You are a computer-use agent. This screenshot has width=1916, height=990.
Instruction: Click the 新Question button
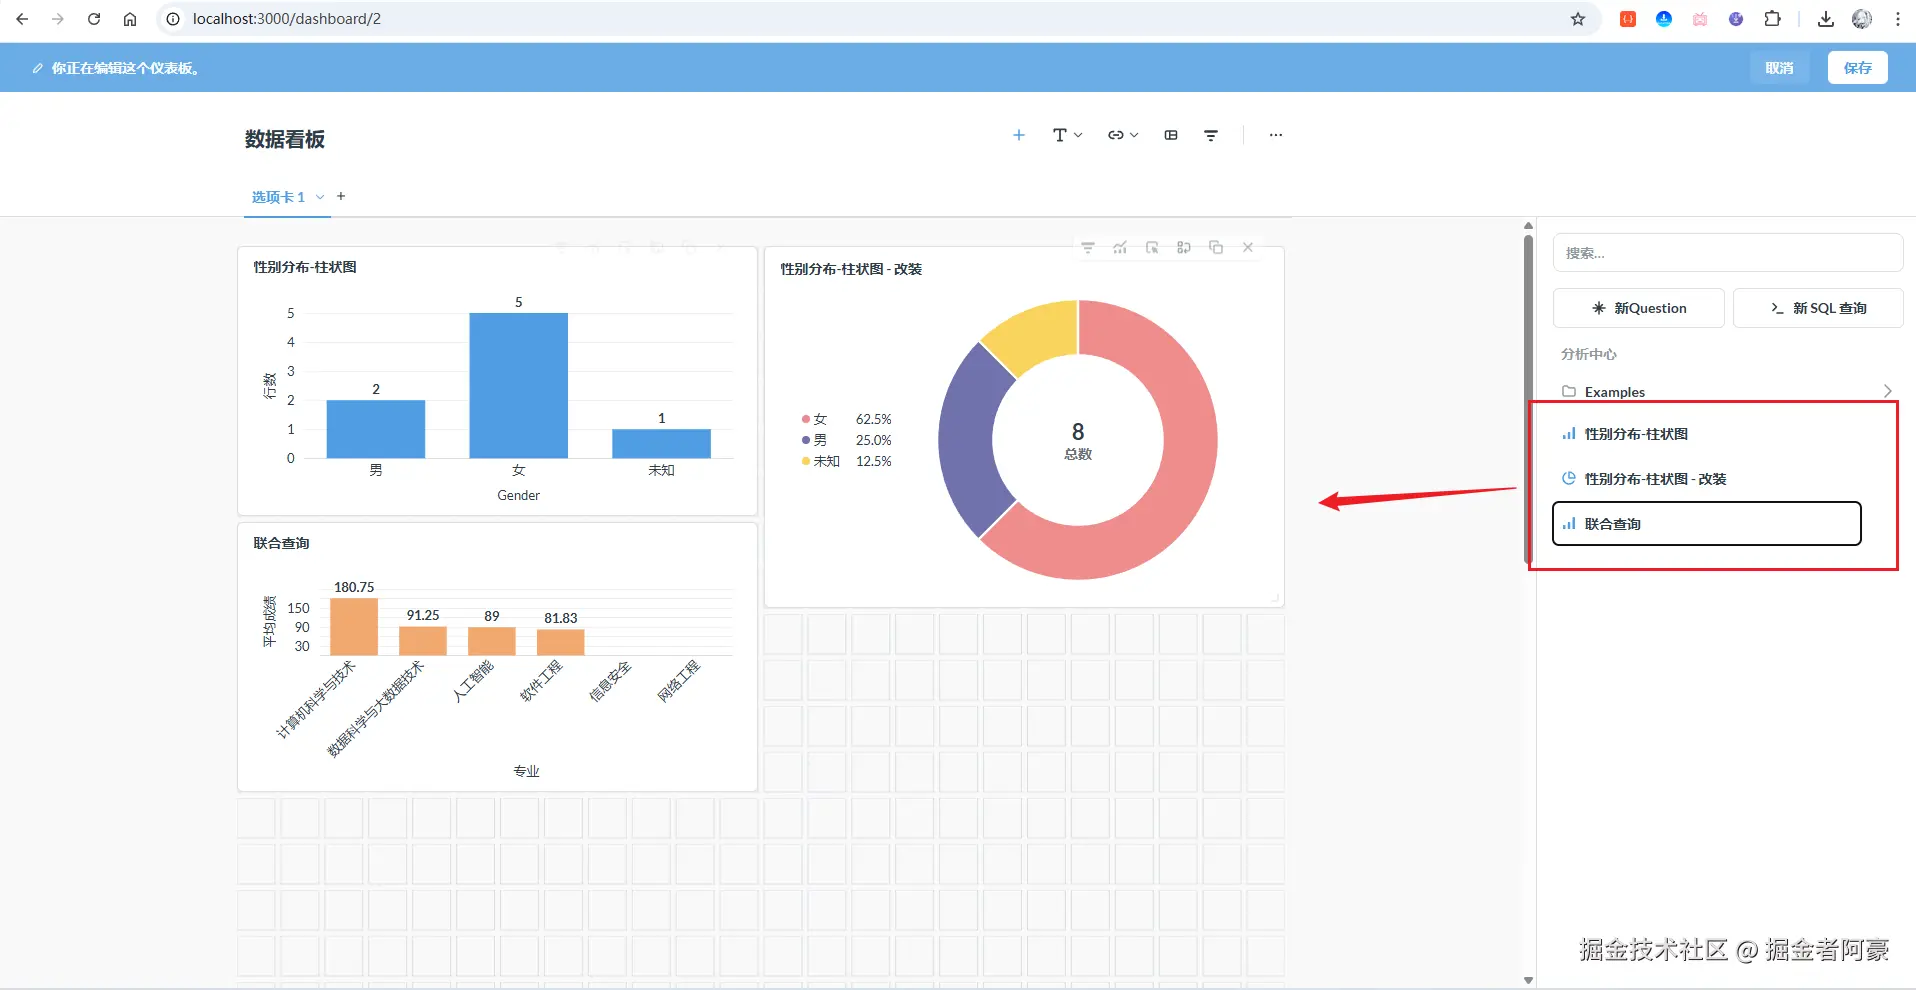tap(1638, 308)
